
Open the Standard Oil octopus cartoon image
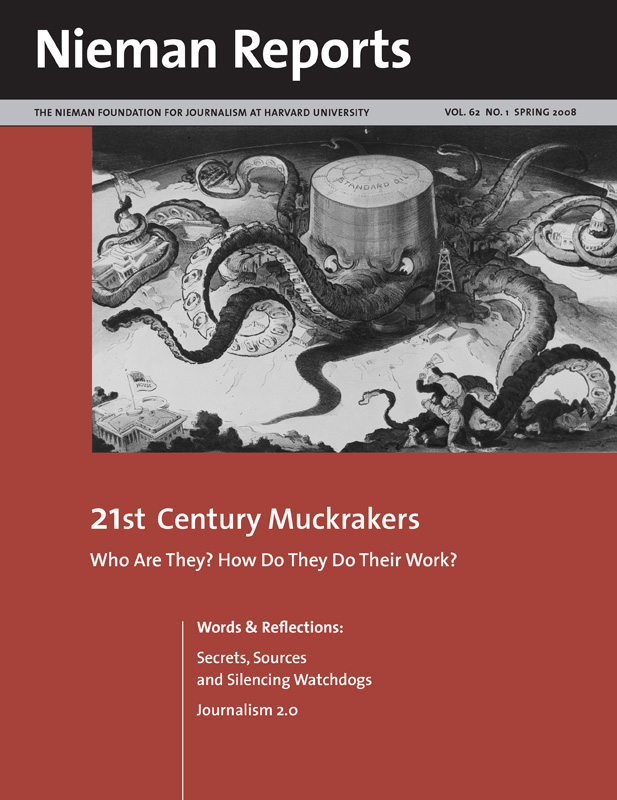coord(354,289)
